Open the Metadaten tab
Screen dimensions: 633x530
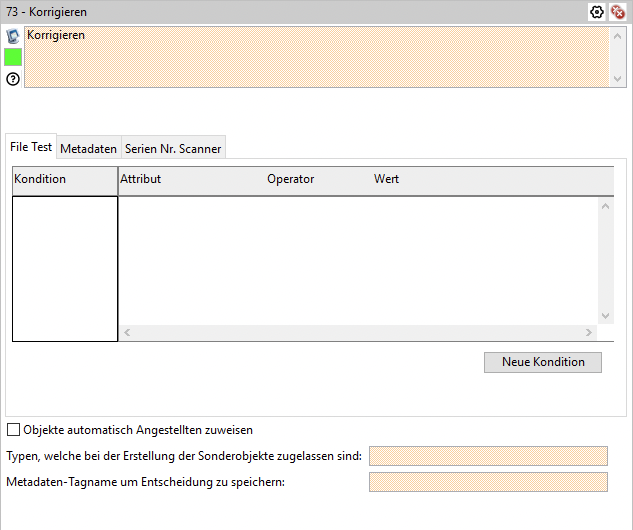(88, 148)
